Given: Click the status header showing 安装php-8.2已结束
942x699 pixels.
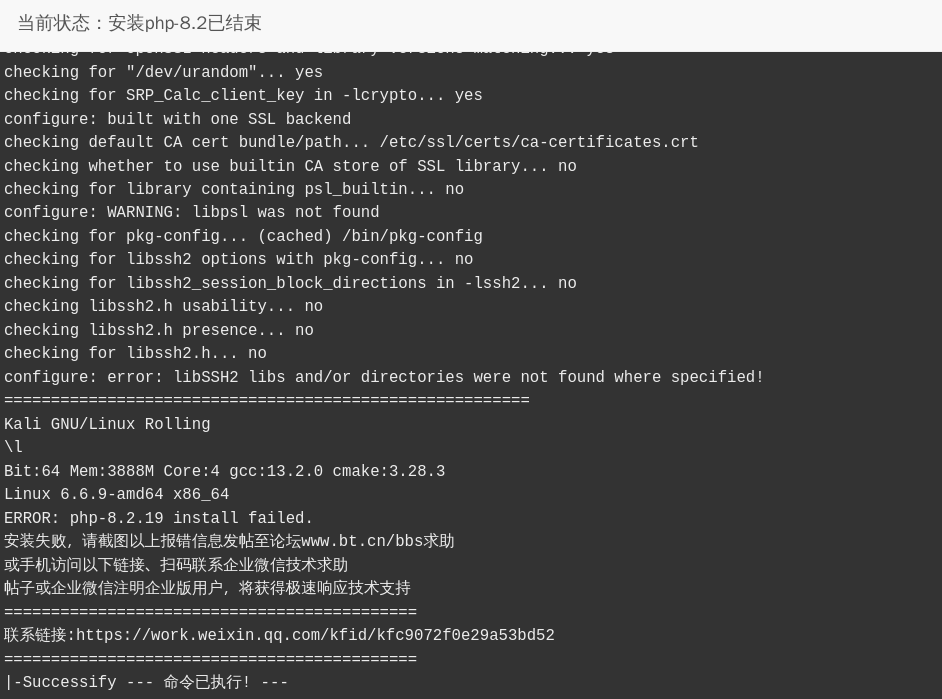Looking at the screenshot, I should pyautogui.click(x=139, y=23).
